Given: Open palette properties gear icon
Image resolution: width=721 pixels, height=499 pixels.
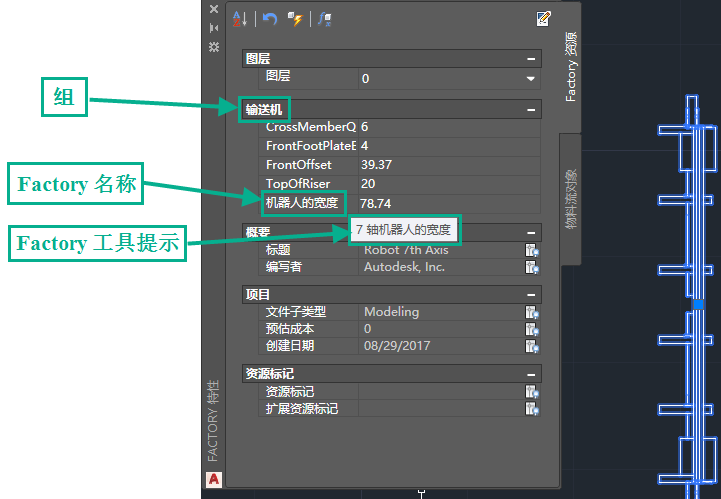Looking at the screenshot, I should point(214,47).
